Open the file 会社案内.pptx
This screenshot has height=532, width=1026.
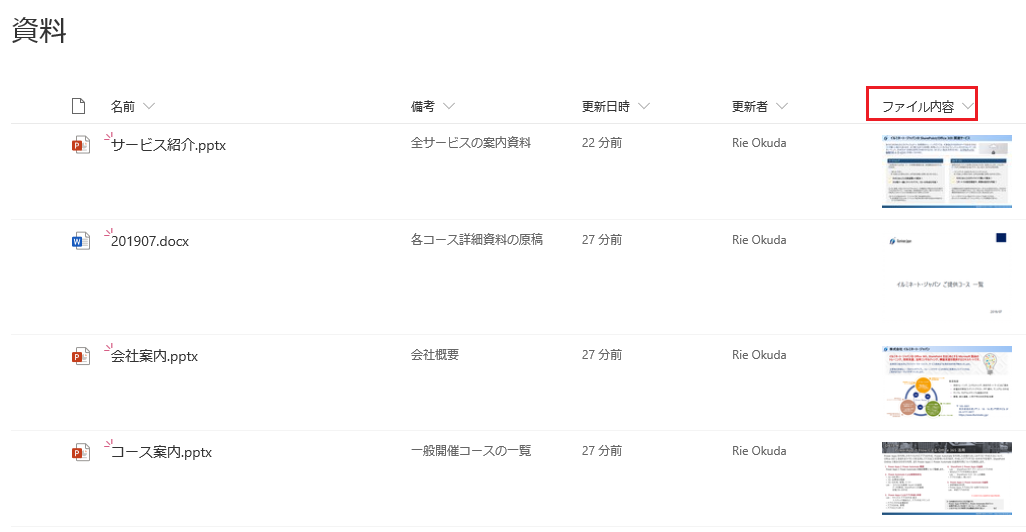[x=154, y=357]
